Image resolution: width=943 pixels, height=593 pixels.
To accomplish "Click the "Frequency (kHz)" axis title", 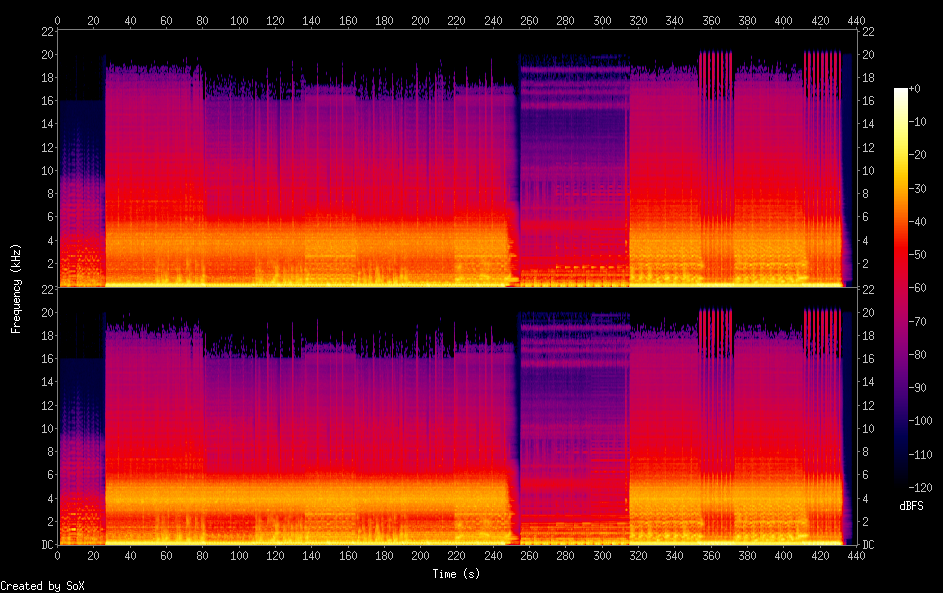I will (16, 289).
